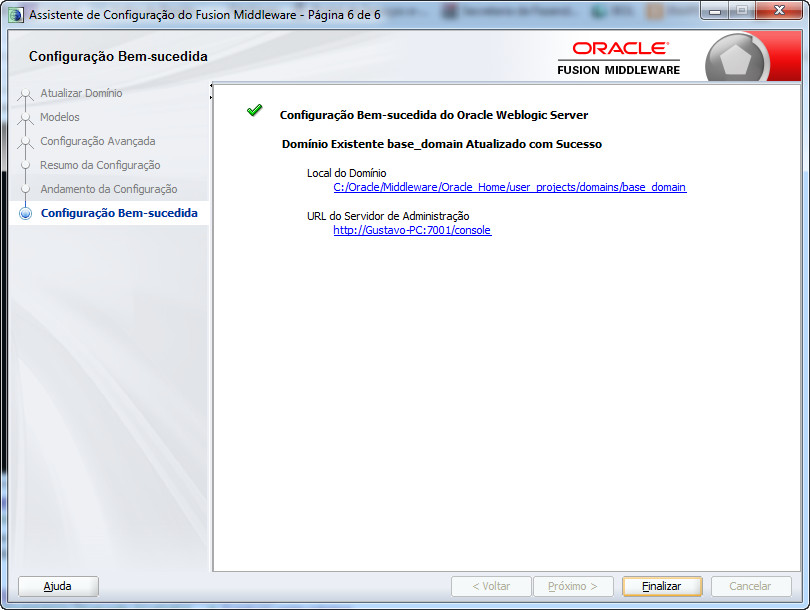This screenshot has height=610, width=810.
Task: Select the Resumo da Configuração step
Action: pyautogui.click(x=100, y=165)
